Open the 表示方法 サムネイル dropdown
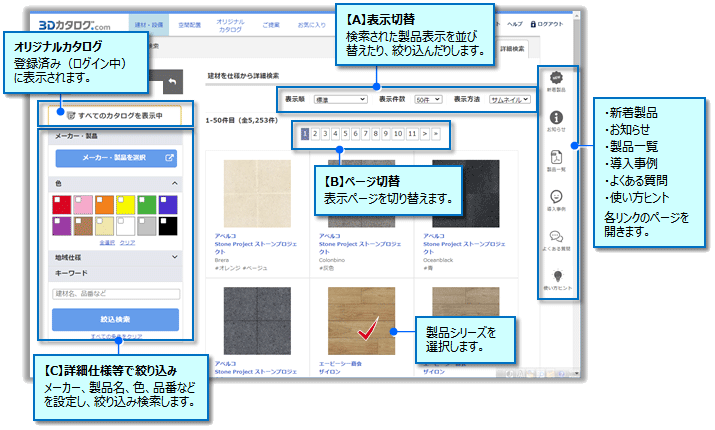The width and height of the screenshot is (715, 430). click(510, 99)
